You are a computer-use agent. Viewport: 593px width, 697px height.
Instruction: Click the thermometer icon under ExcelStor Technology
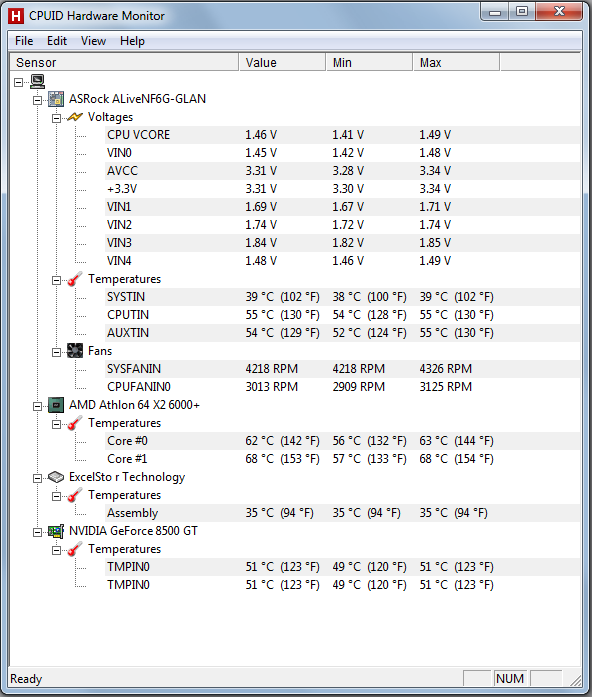[75, 495]
